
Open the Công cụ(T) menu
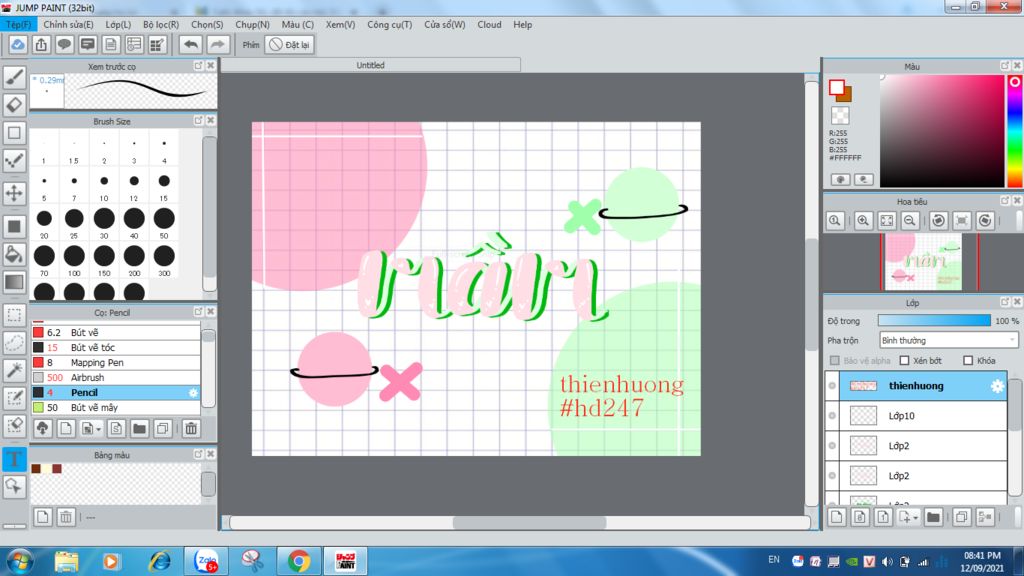coord(389,25)
